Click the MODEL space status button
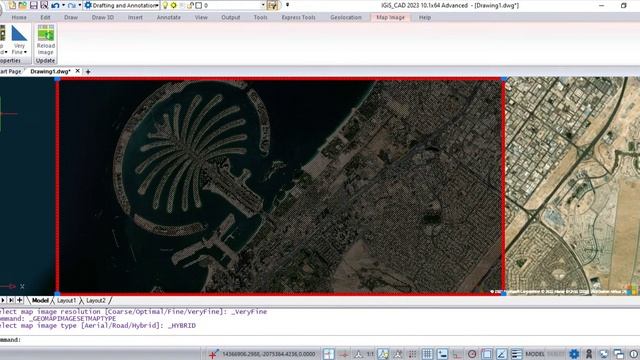The height and width of the screenshot is (360, 640). (535, 354)
